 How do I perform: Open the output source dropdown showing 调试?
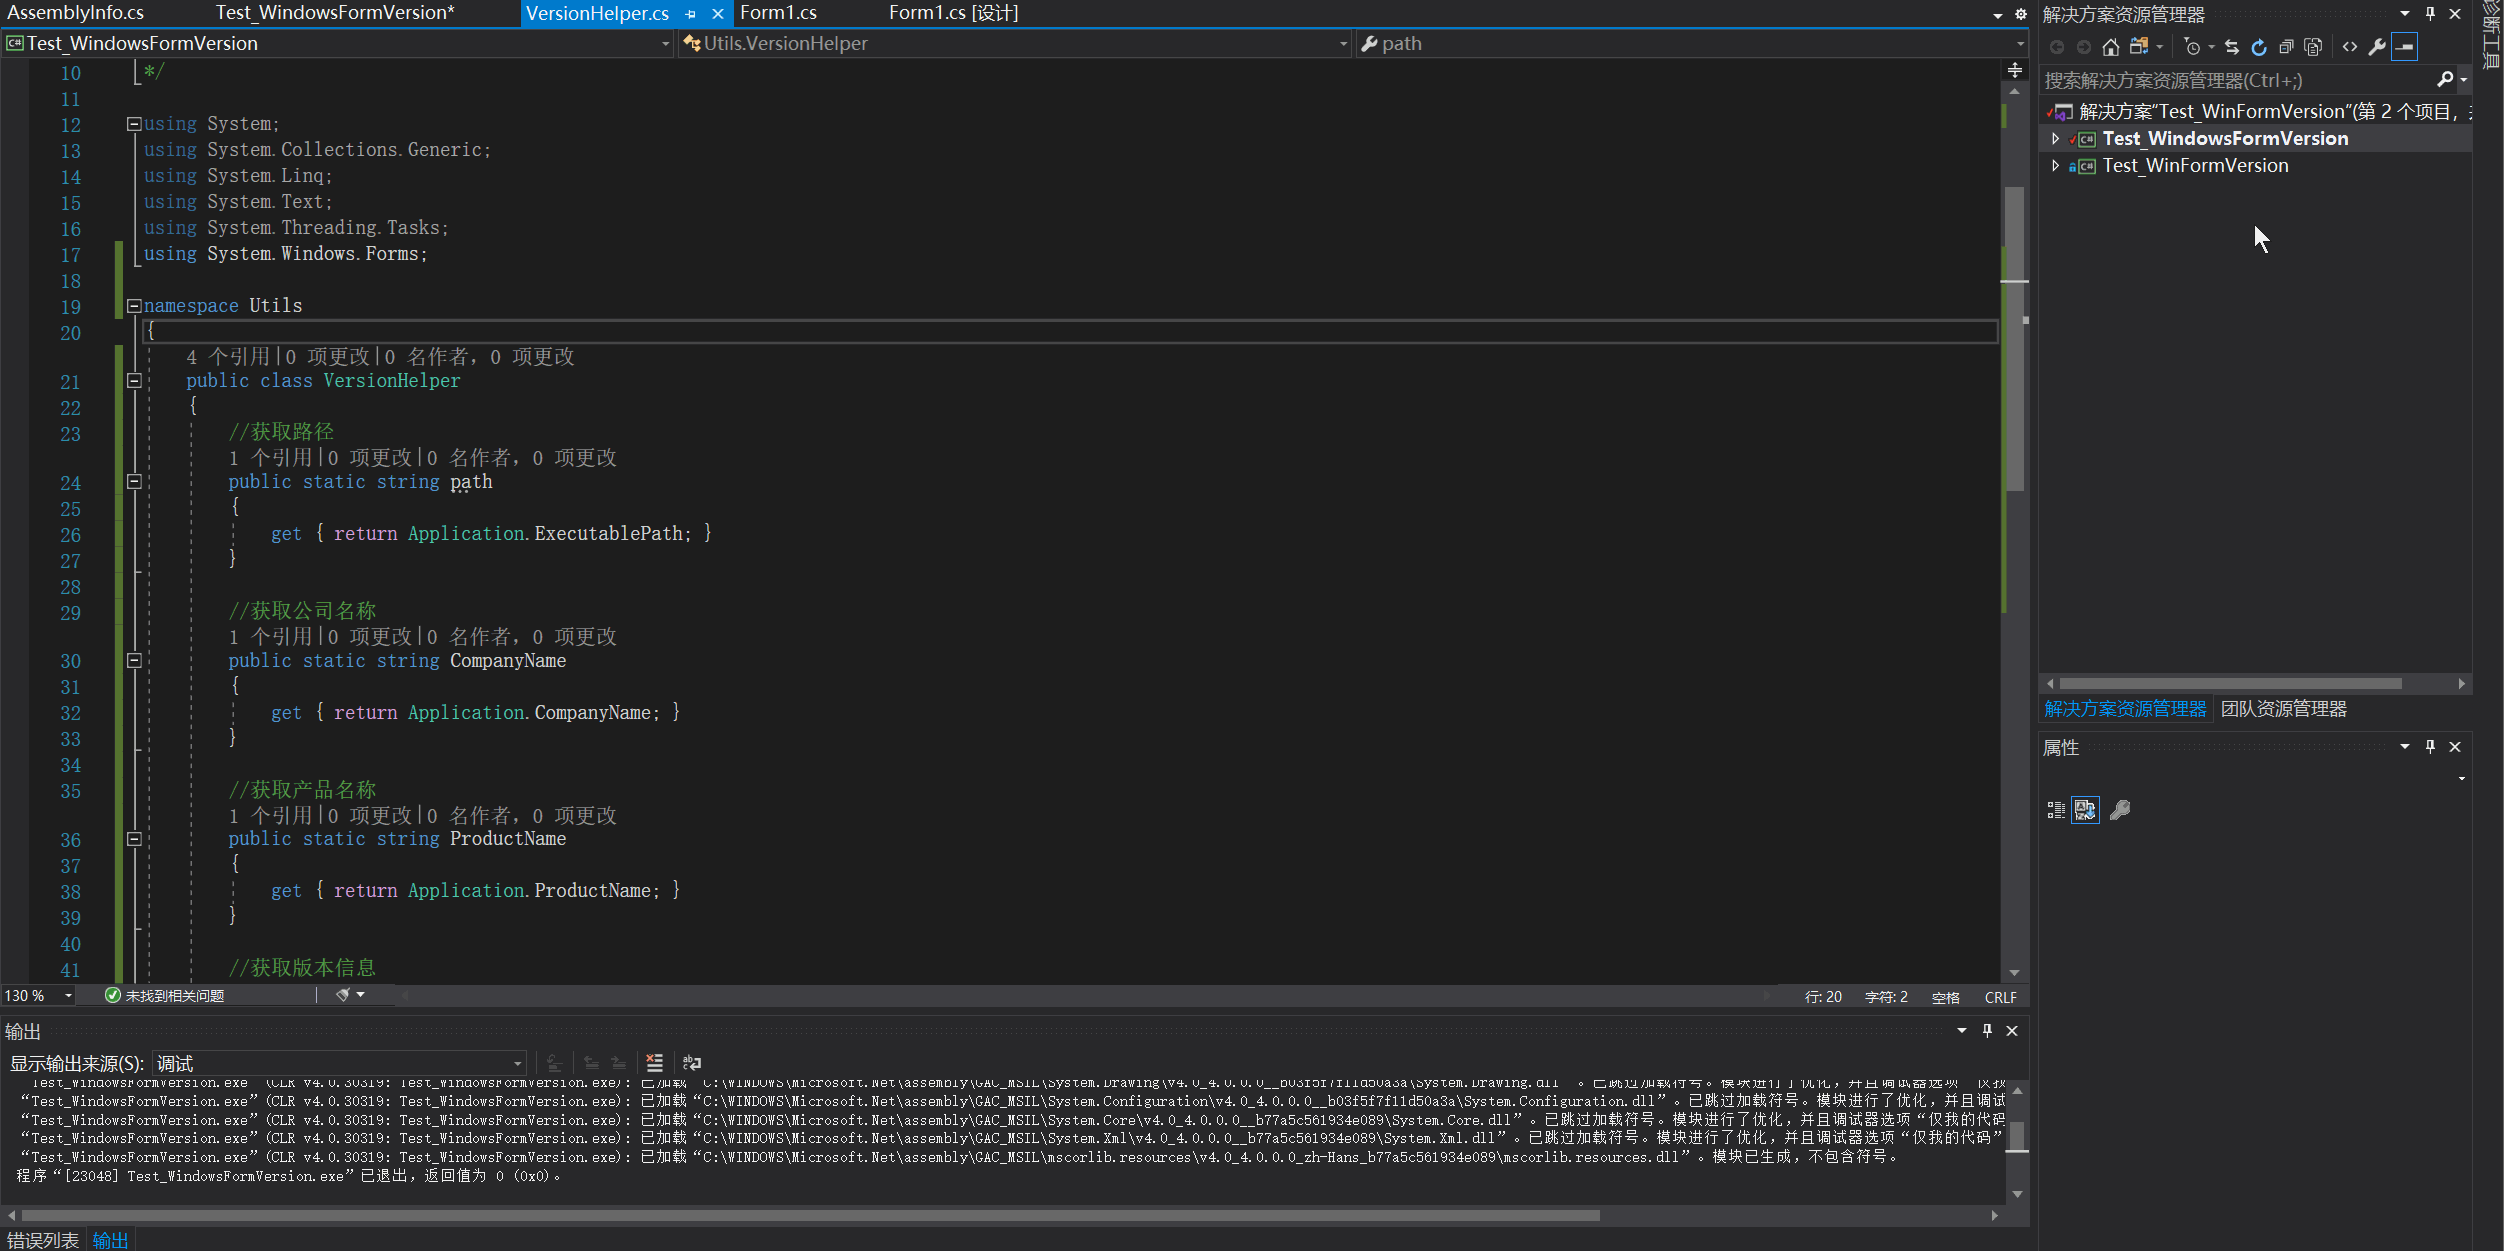pyautogui.click(x=340, y=1063)
